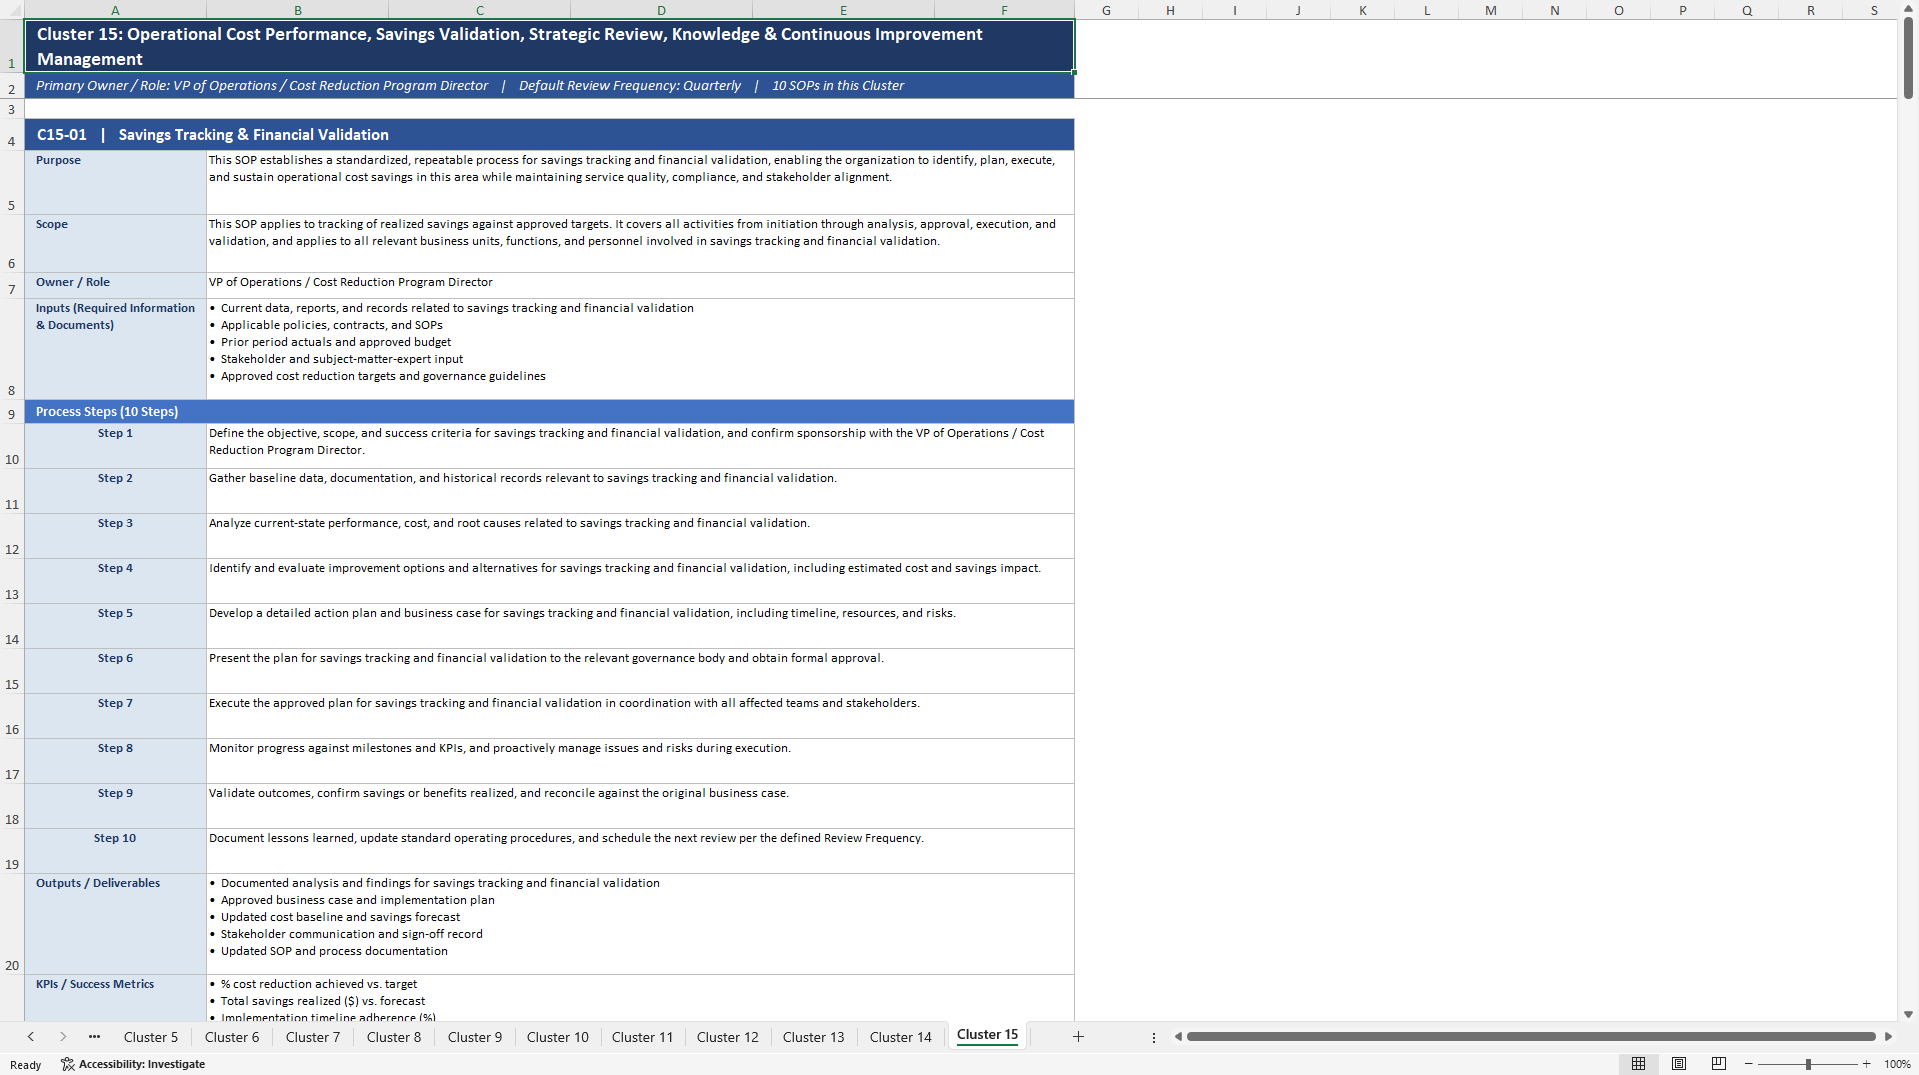Open the Cluster 9 sheet tab

click(475, 1037)
